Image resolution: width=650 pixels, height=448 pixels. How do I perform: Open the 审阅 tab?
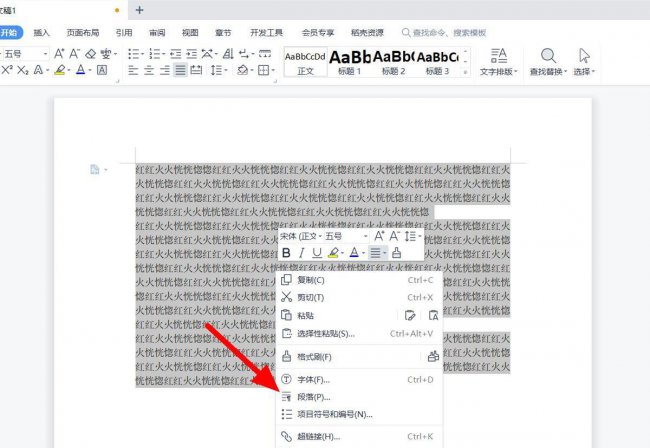click(157, 32)
